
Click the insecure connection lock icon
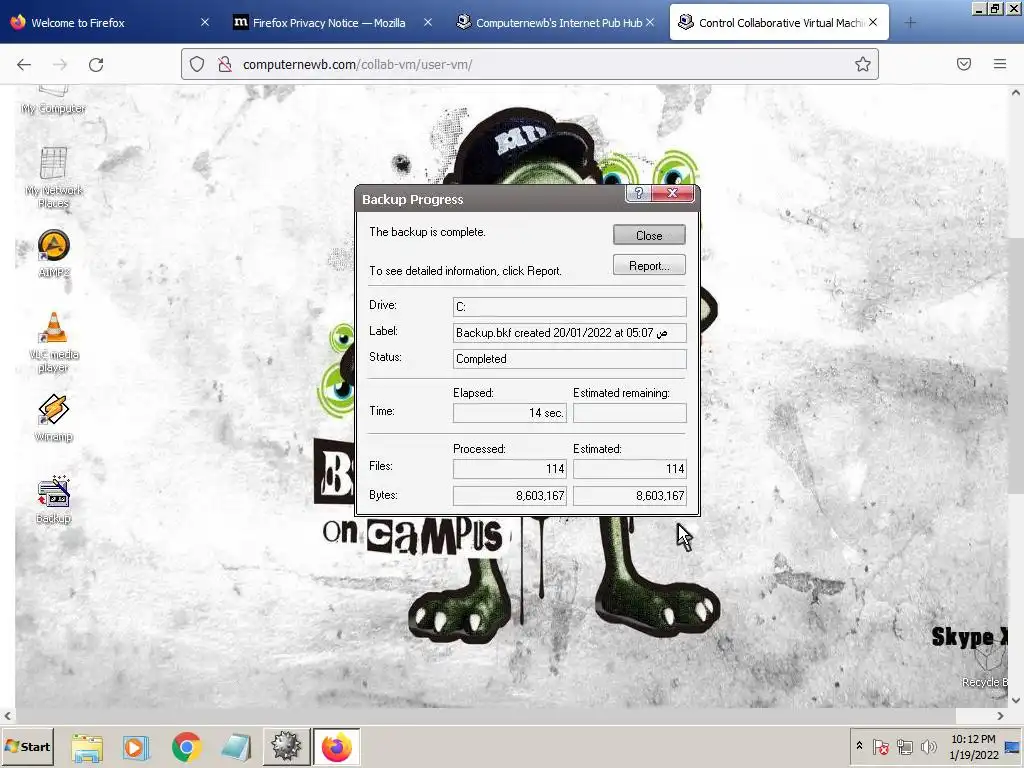click(225, 64)
